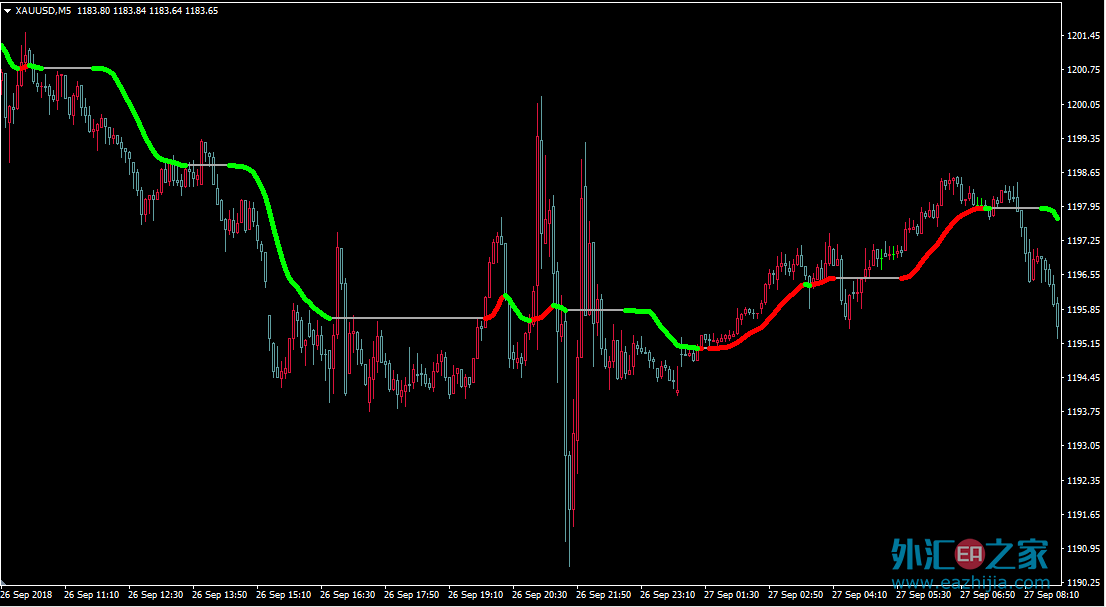Click the 1195.15 price scale label
The width and height of the screenshot is (1106, 607).
(1085, 343)
